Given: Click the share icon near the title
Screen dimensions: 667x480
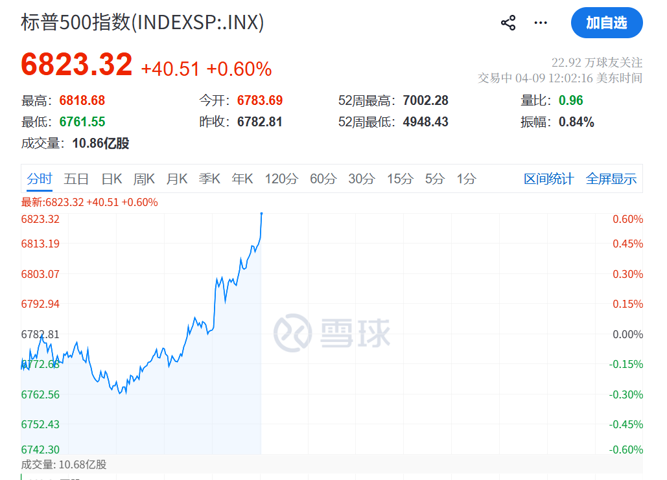Looking at the screenshot, I should click(508, 23).
